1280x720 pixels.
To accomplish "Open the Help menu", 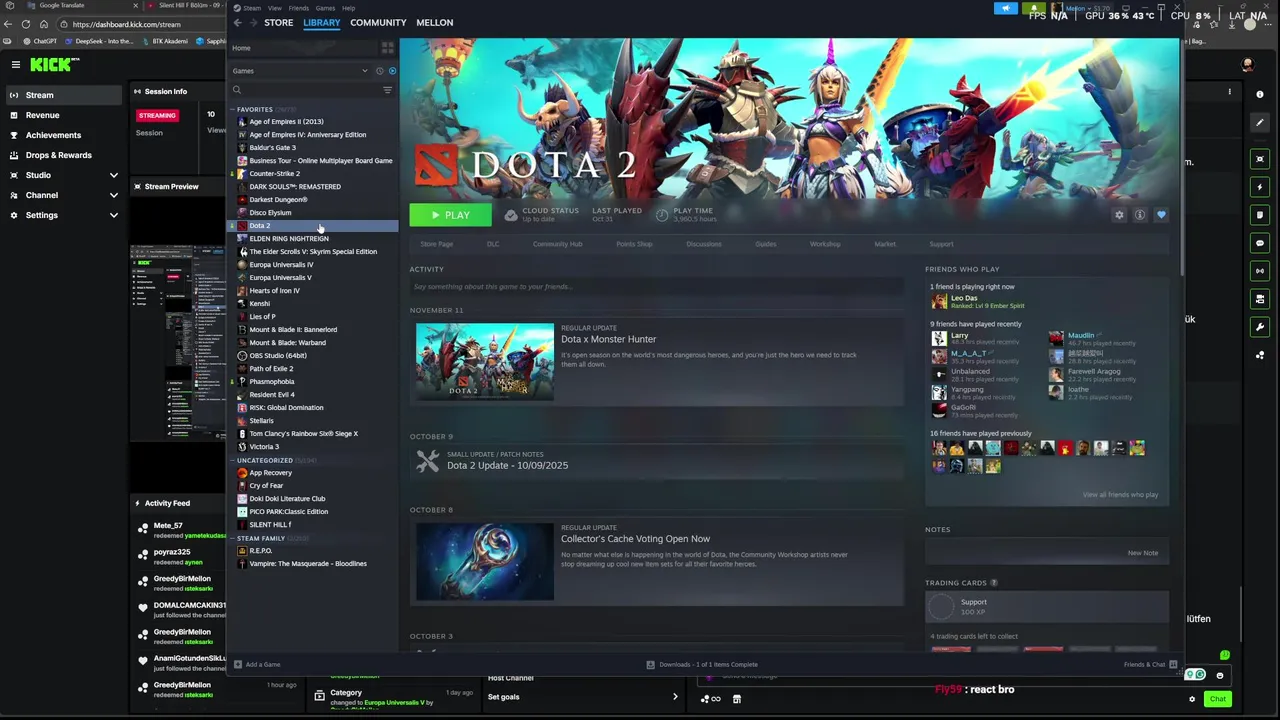I will tap(348, 8).
